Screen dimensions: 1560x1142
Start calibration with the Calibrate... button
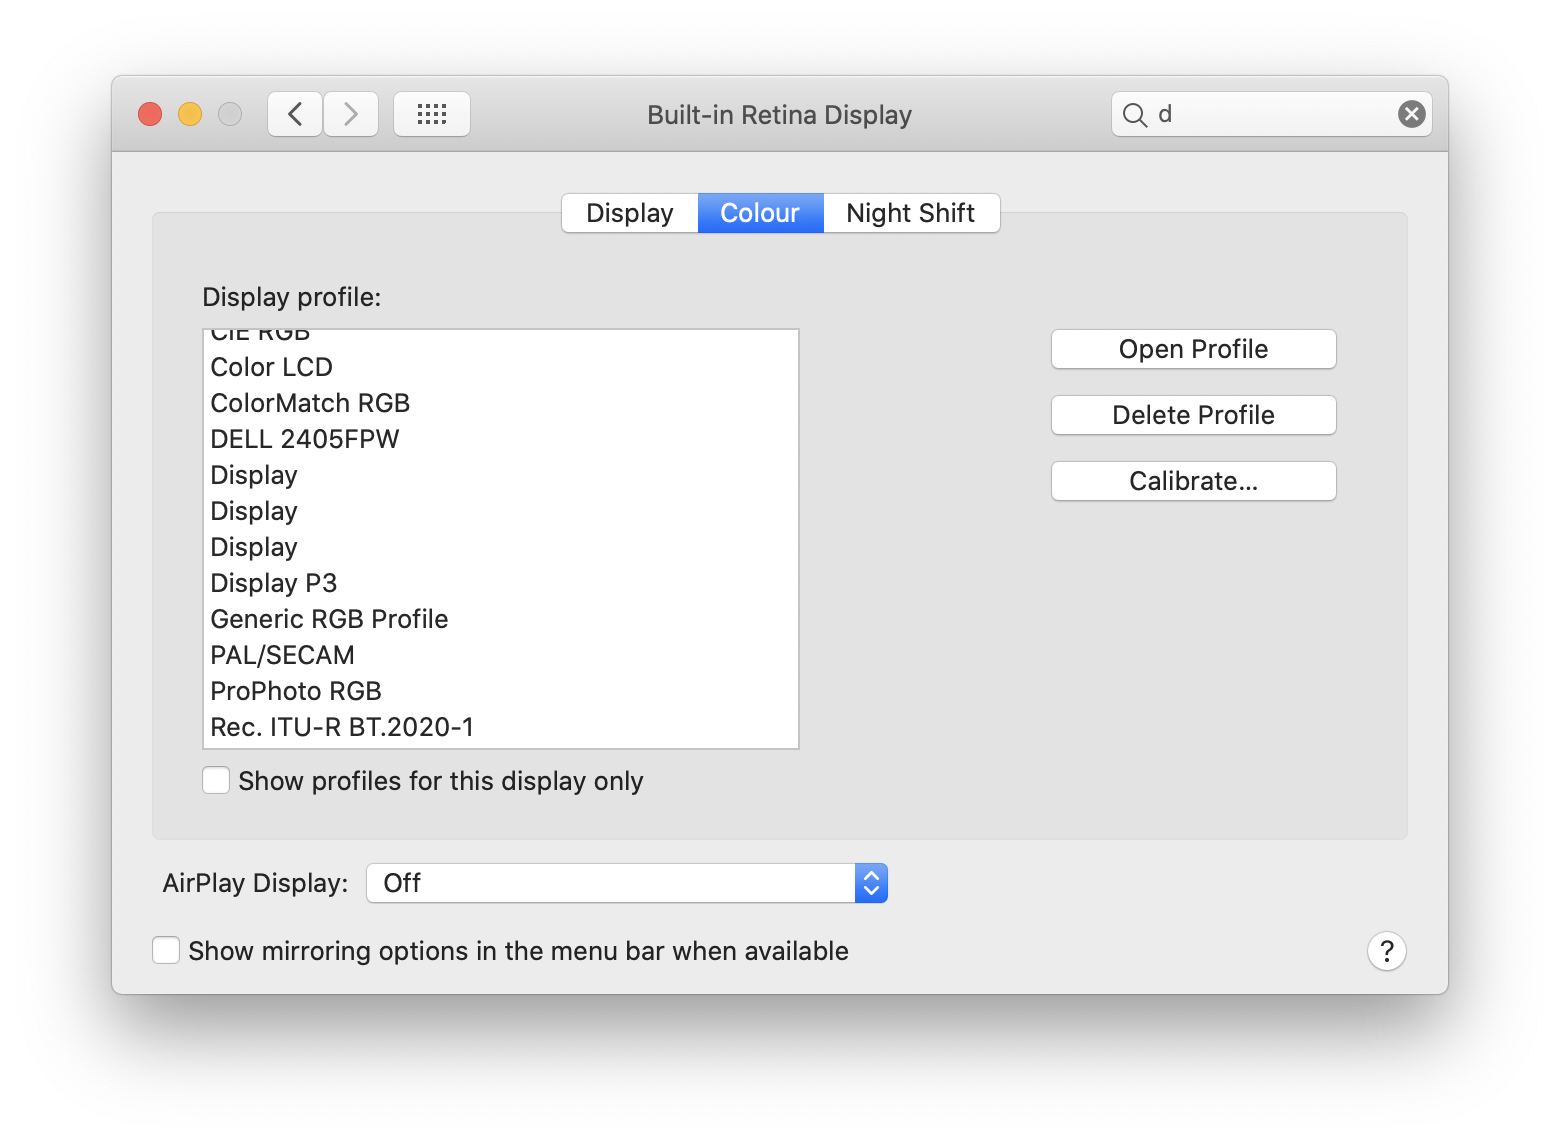(1194, 481)
